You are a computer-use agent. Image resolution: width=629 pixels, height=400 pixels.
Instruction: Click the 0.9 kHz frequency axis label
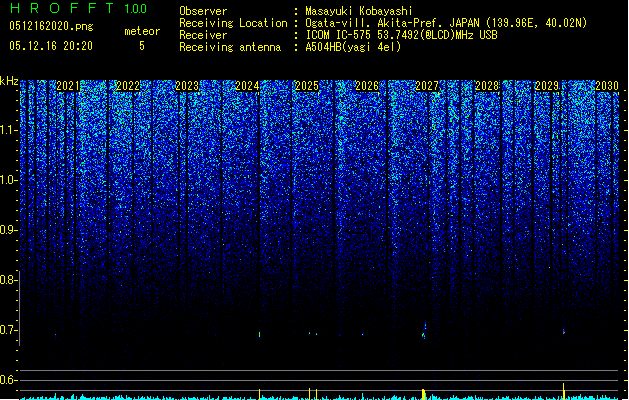pyautogui.click(x=9, y=230)
